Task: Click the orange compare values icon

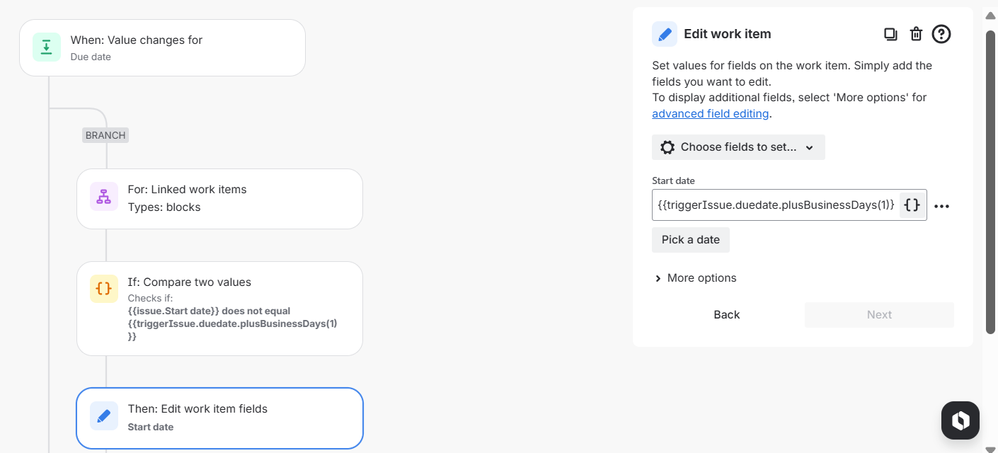Action: 104,289
